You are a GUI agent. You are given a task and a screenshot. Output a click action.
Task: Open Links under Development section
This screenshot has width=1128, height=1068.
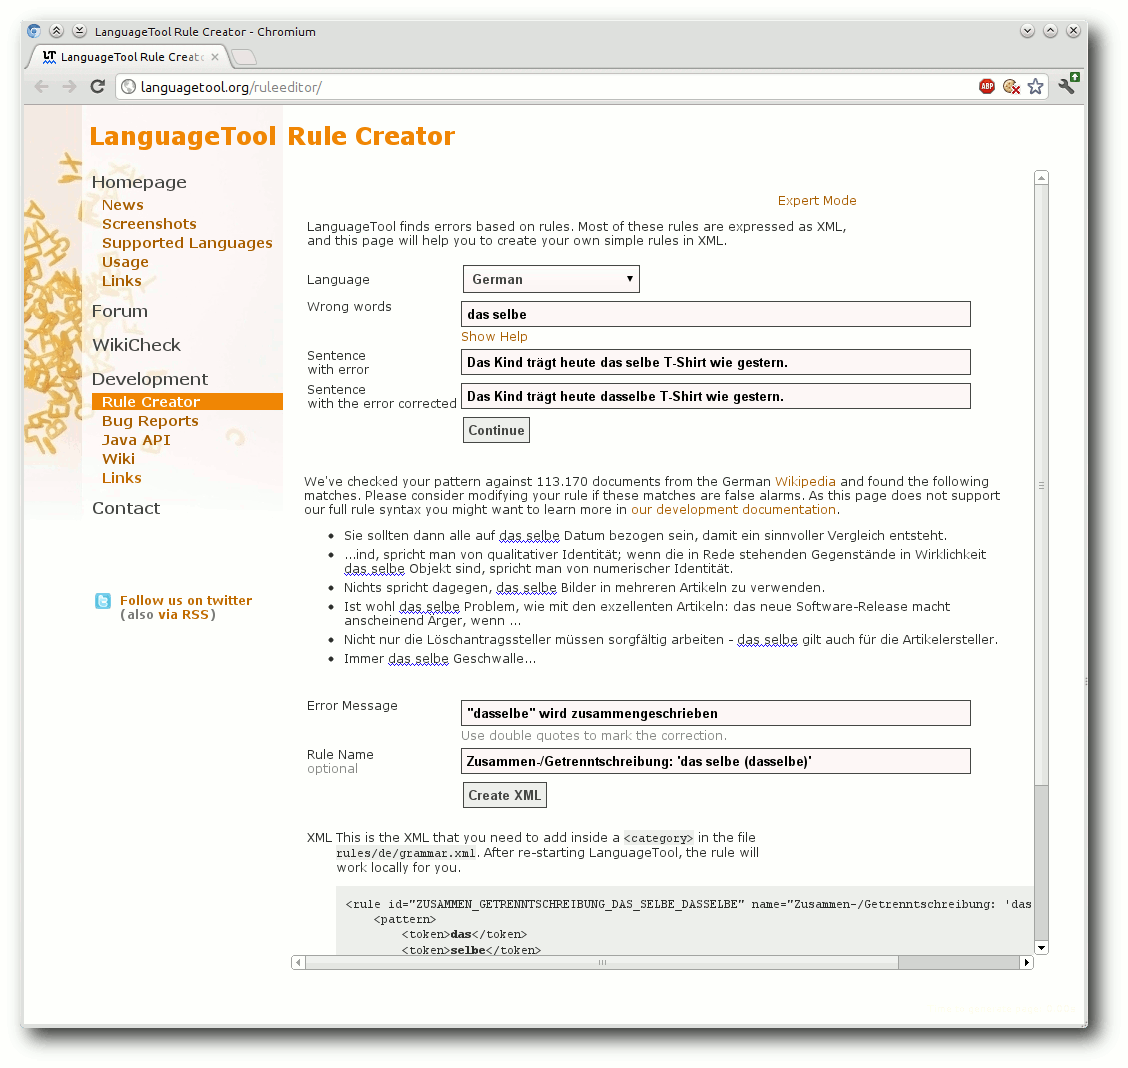coord(122,478)
